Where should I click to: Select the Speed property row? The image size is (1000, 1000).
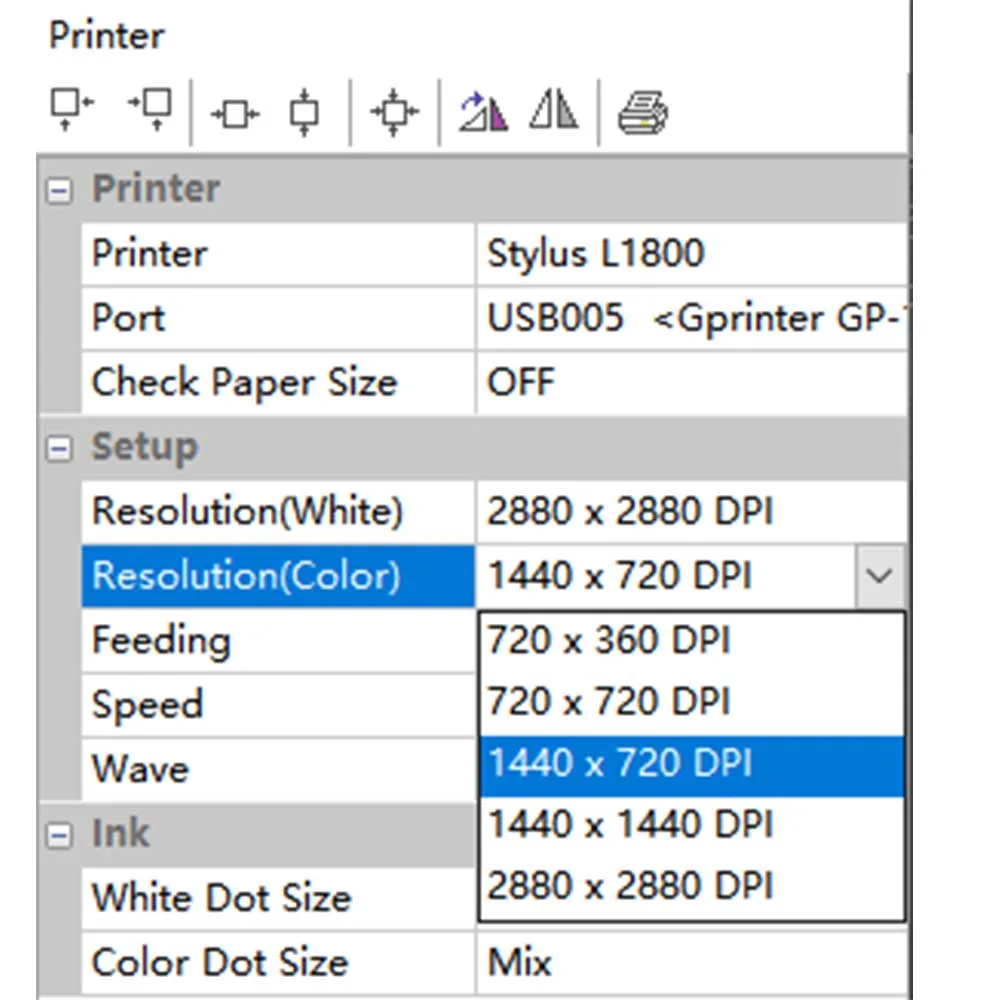click(x=277, y=705)
